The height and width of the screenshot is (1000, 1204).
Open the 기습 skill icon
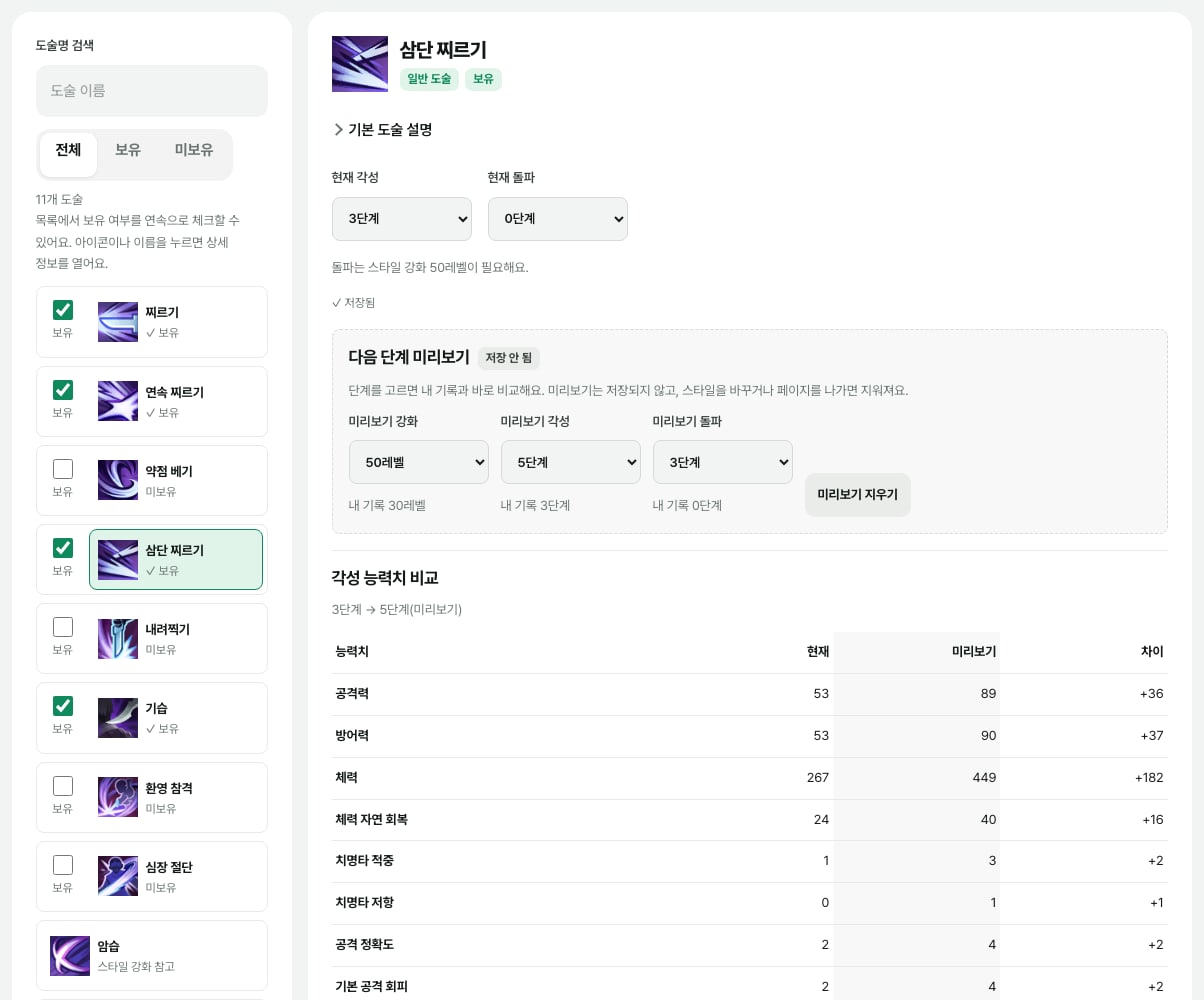tap(118, 718)
